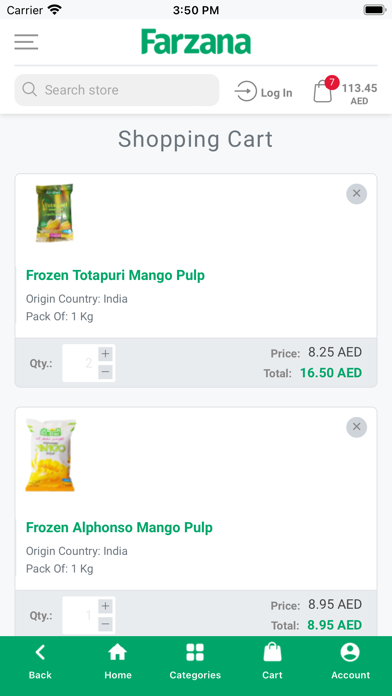392x696 pixels.
Task: Remove Frozen Alphonso Mango Pulp from cart
Action: [356, 427]
